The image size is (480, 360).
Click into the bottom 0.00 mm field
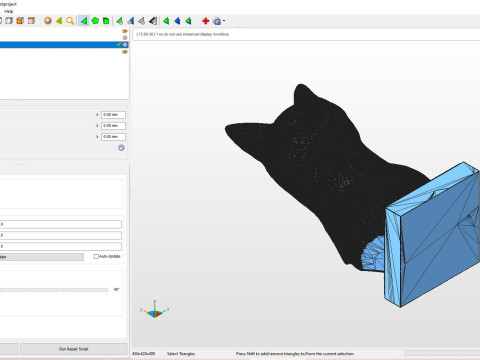pos(113,137)
